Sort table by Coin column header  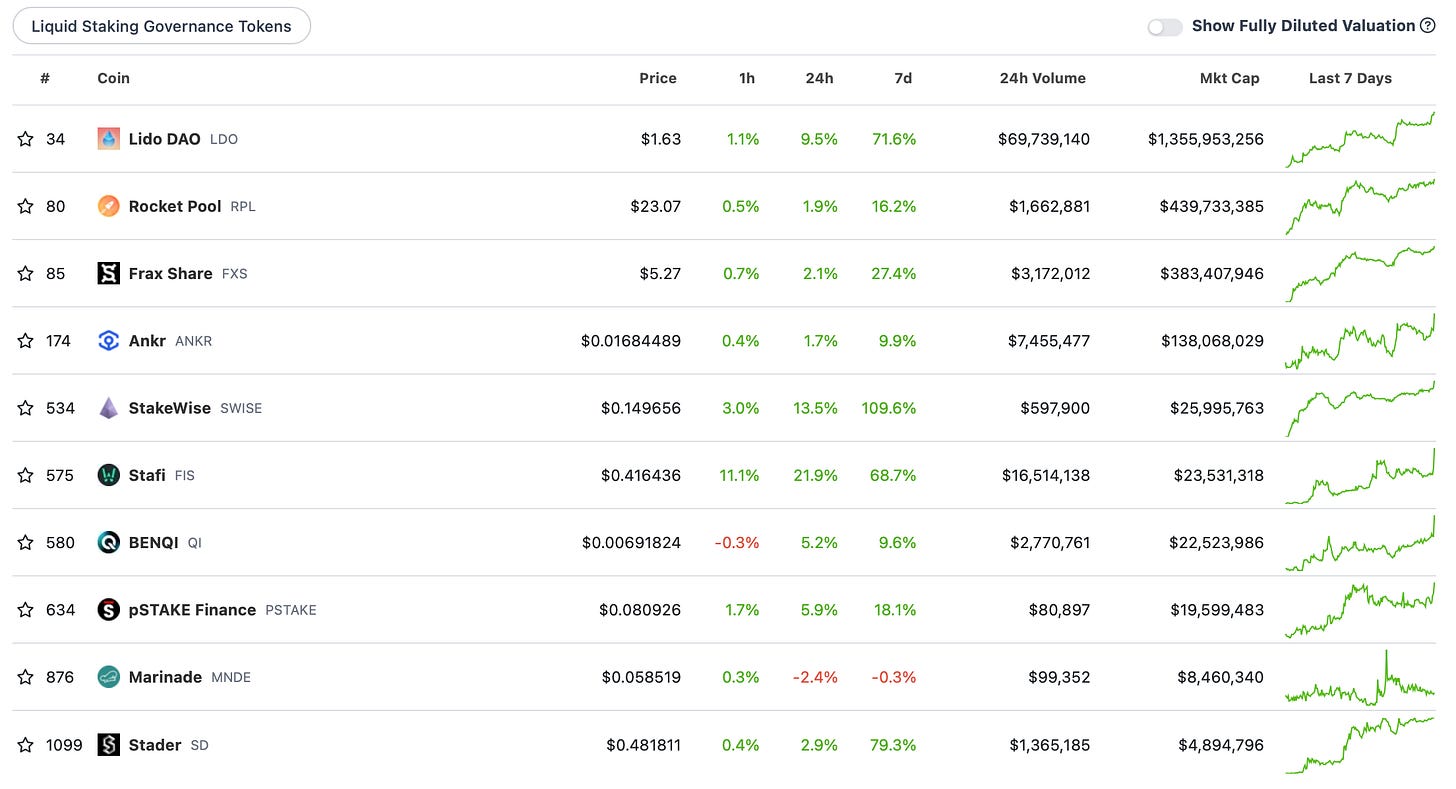click(113, 78)
